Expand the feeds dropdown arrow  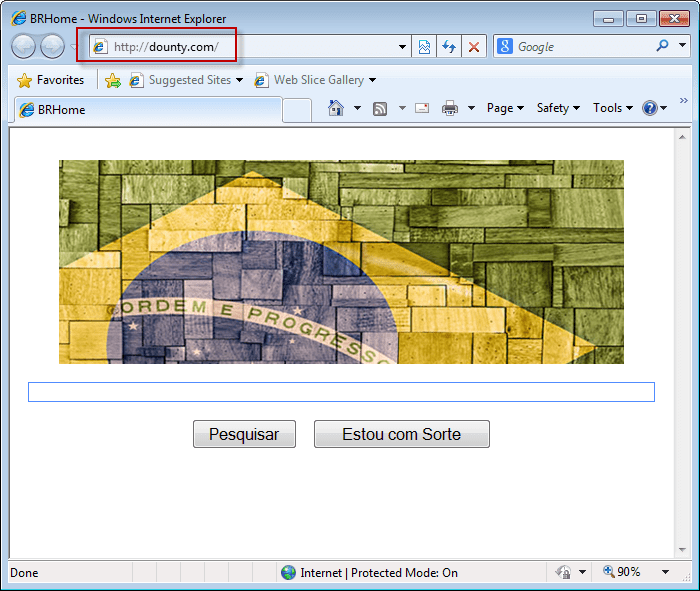[402, 108]
